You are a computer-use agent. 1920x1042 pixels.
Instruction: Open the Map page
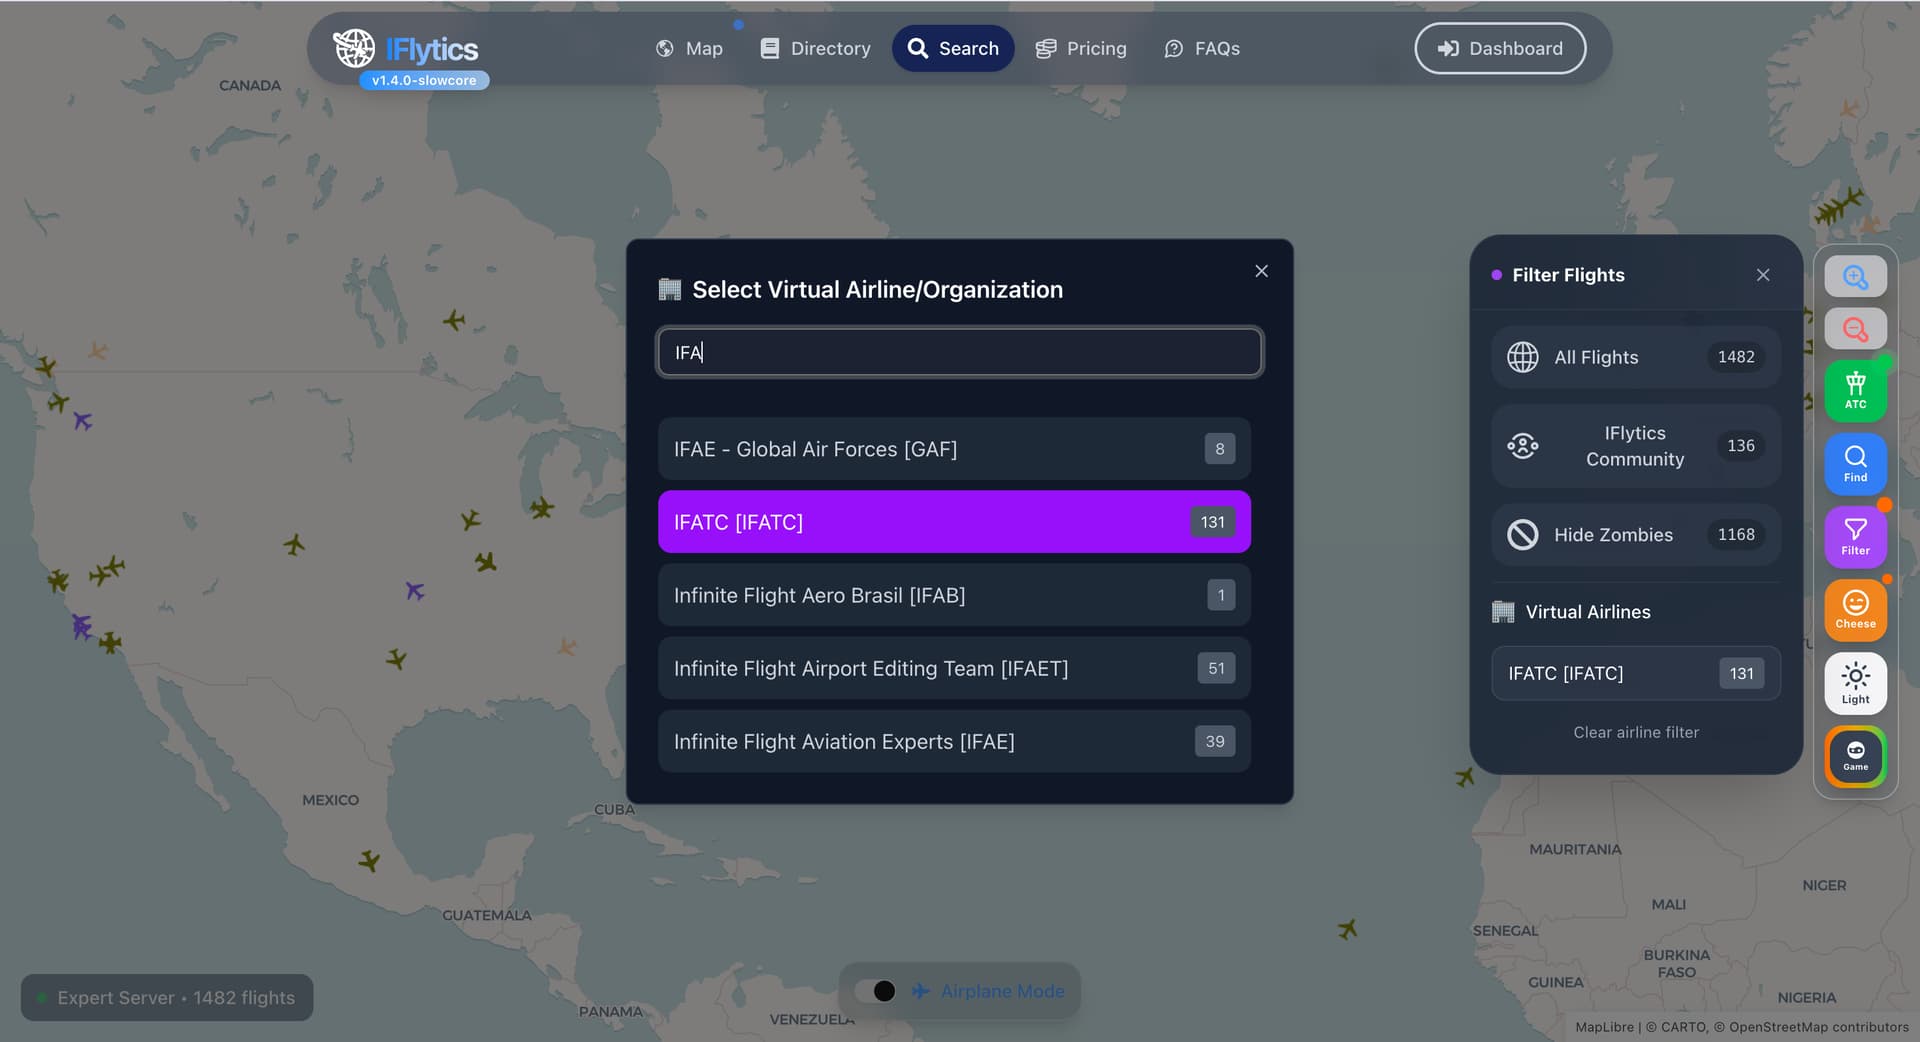tap(689, 48)
